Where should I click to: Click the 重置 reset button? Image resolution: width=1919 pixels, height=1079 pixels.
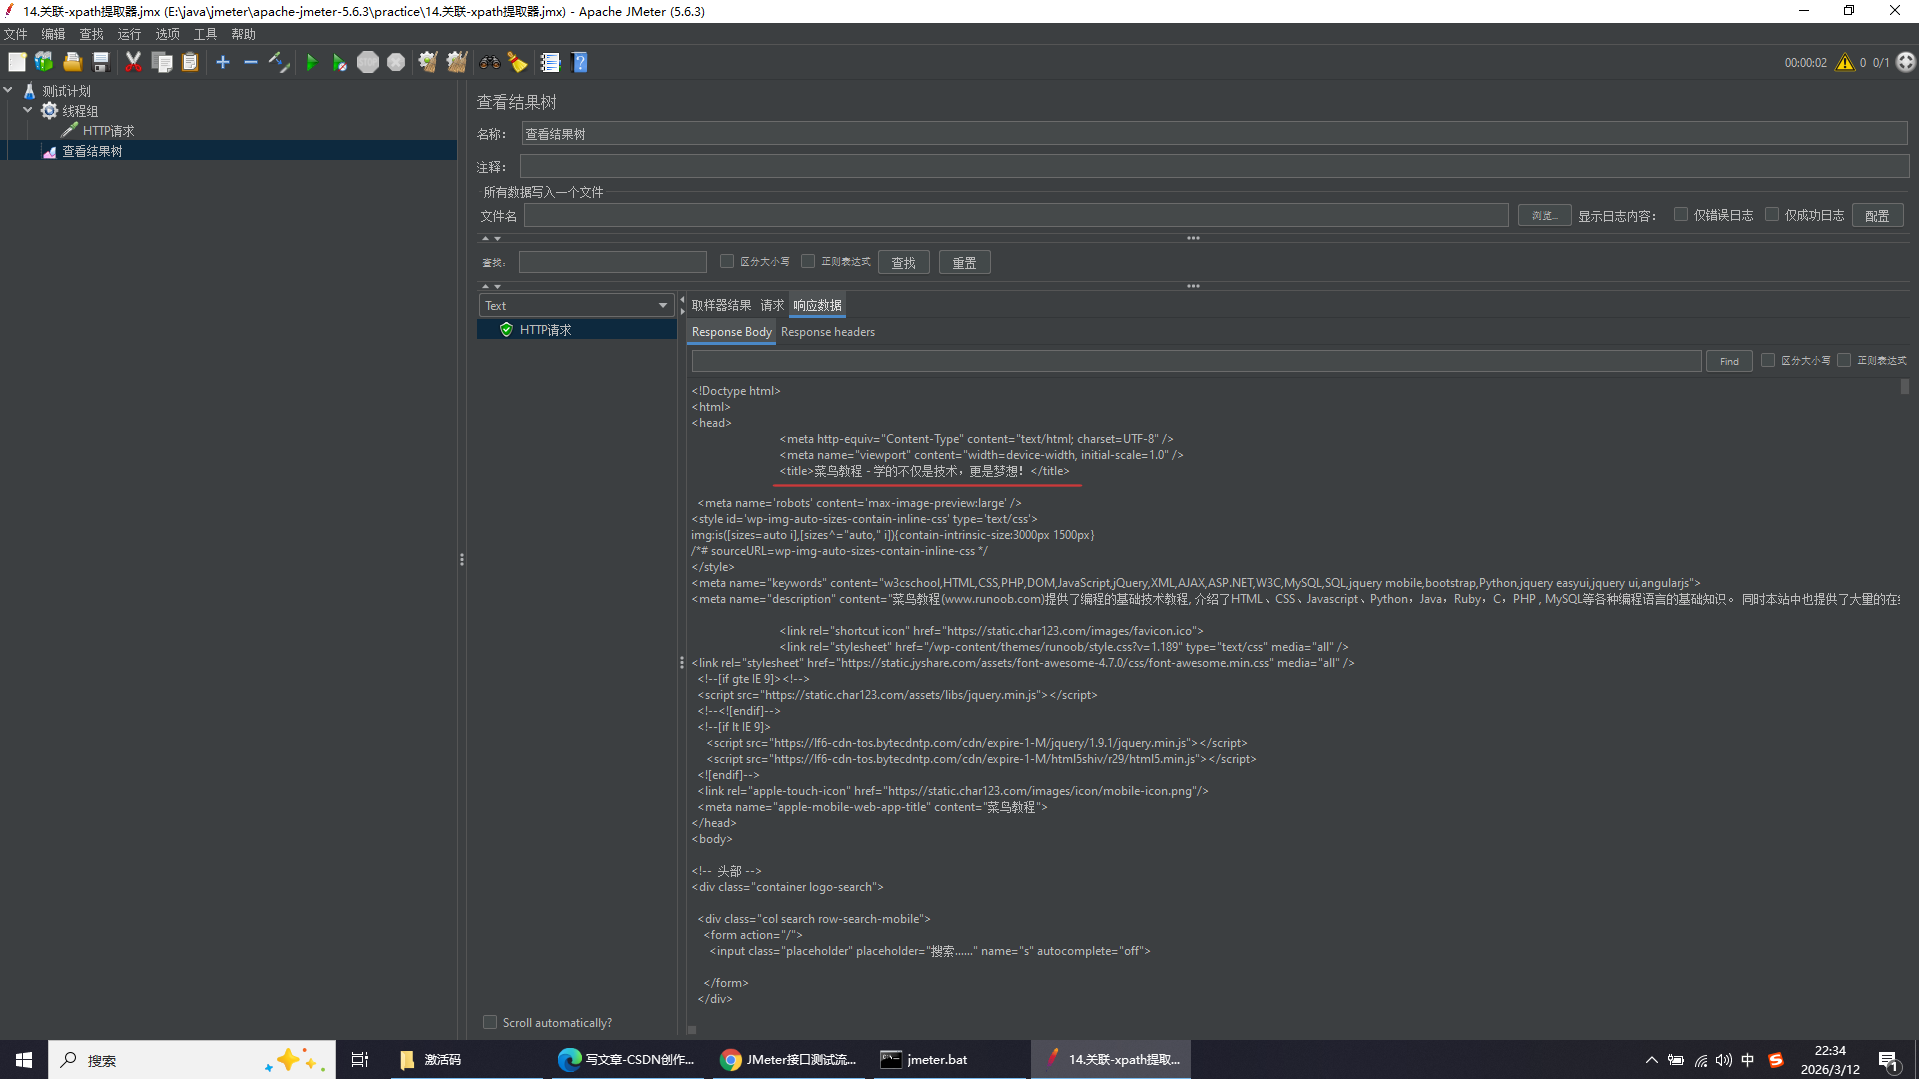(x=965, y=263)
